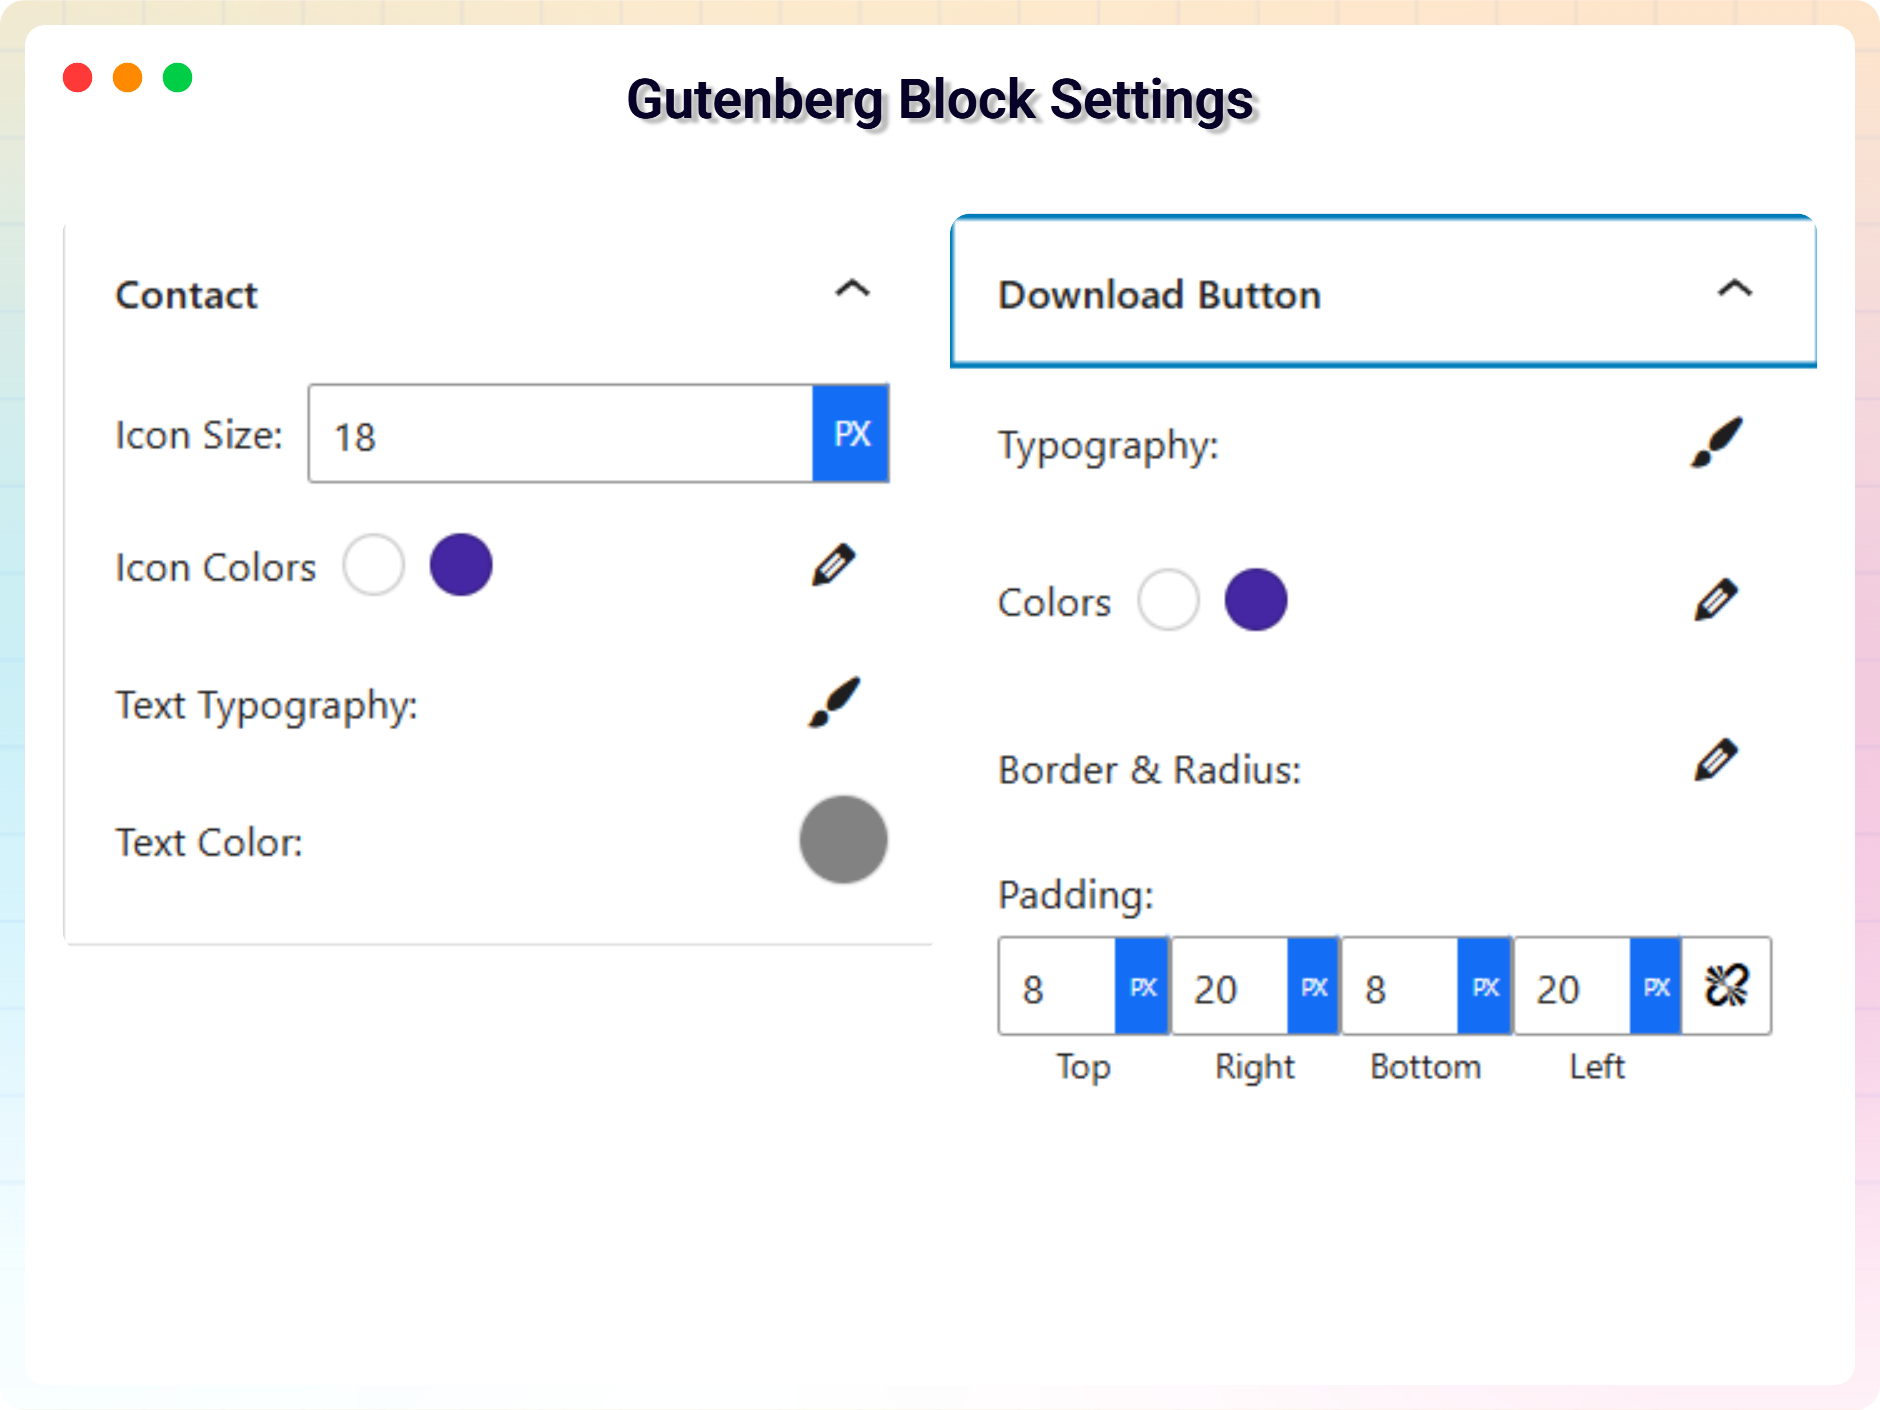Click the Border & Radius pencil icon

coord(1716,760)
